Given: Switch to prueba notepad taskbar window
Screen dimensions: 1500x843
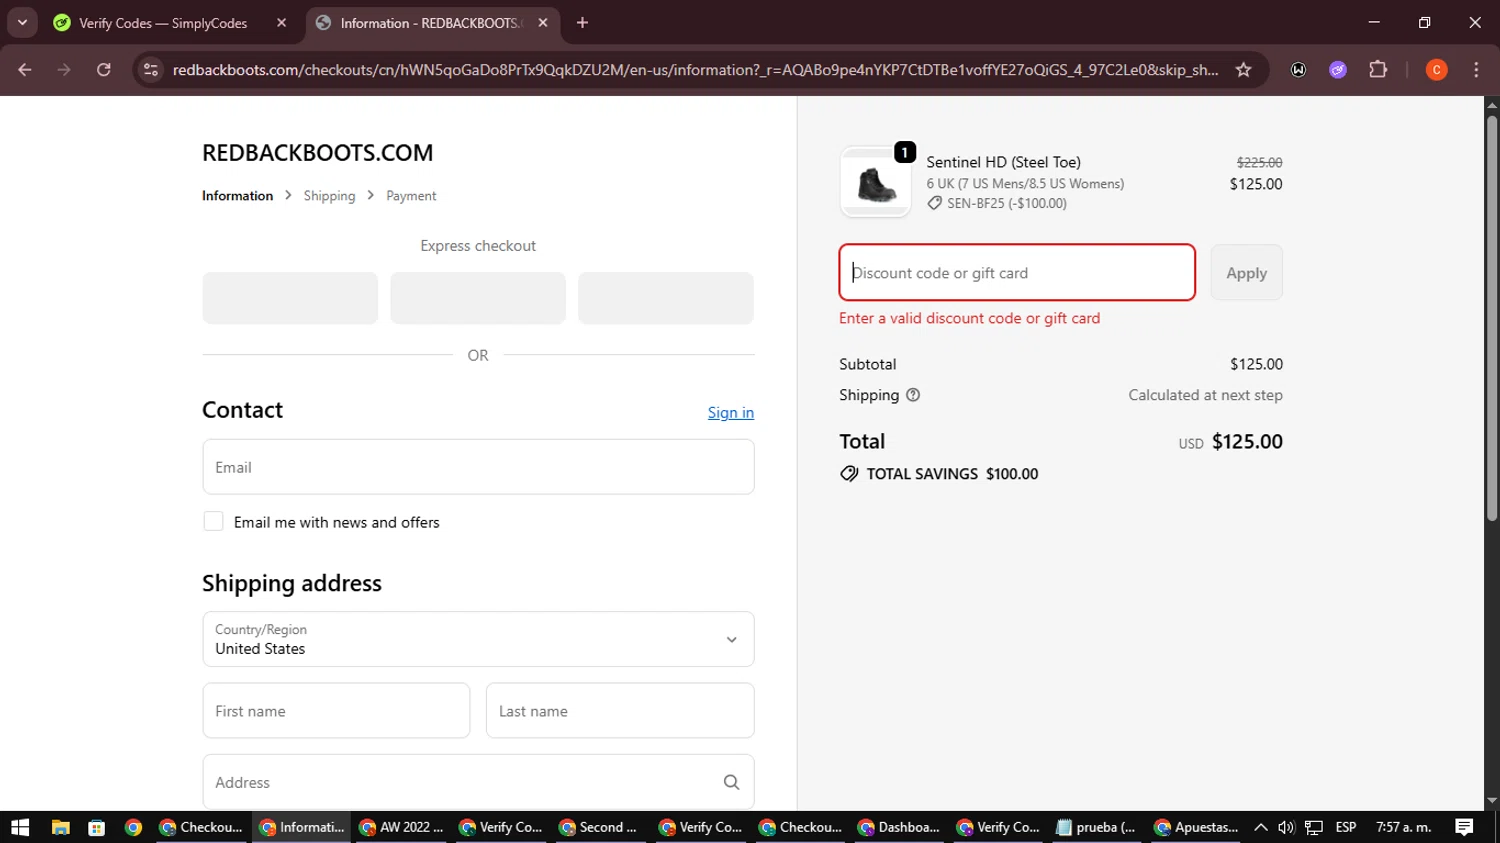Looking at the screenshot, I should click(x=1097, y=827).
